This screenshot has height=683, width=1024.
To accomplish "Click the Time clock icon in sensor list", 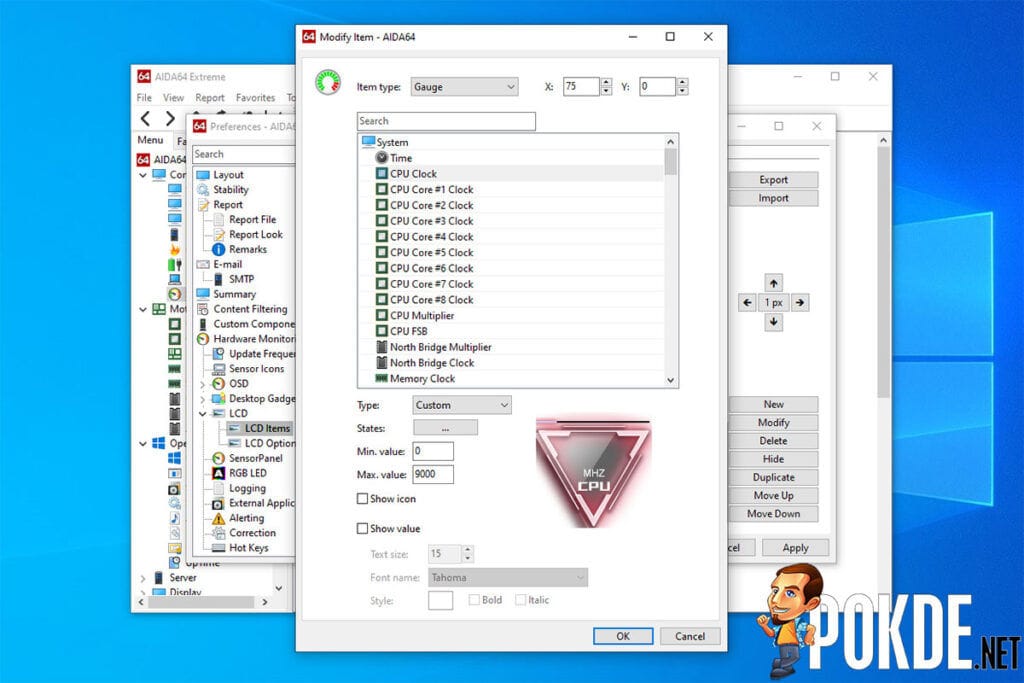I will pos(382,158).
